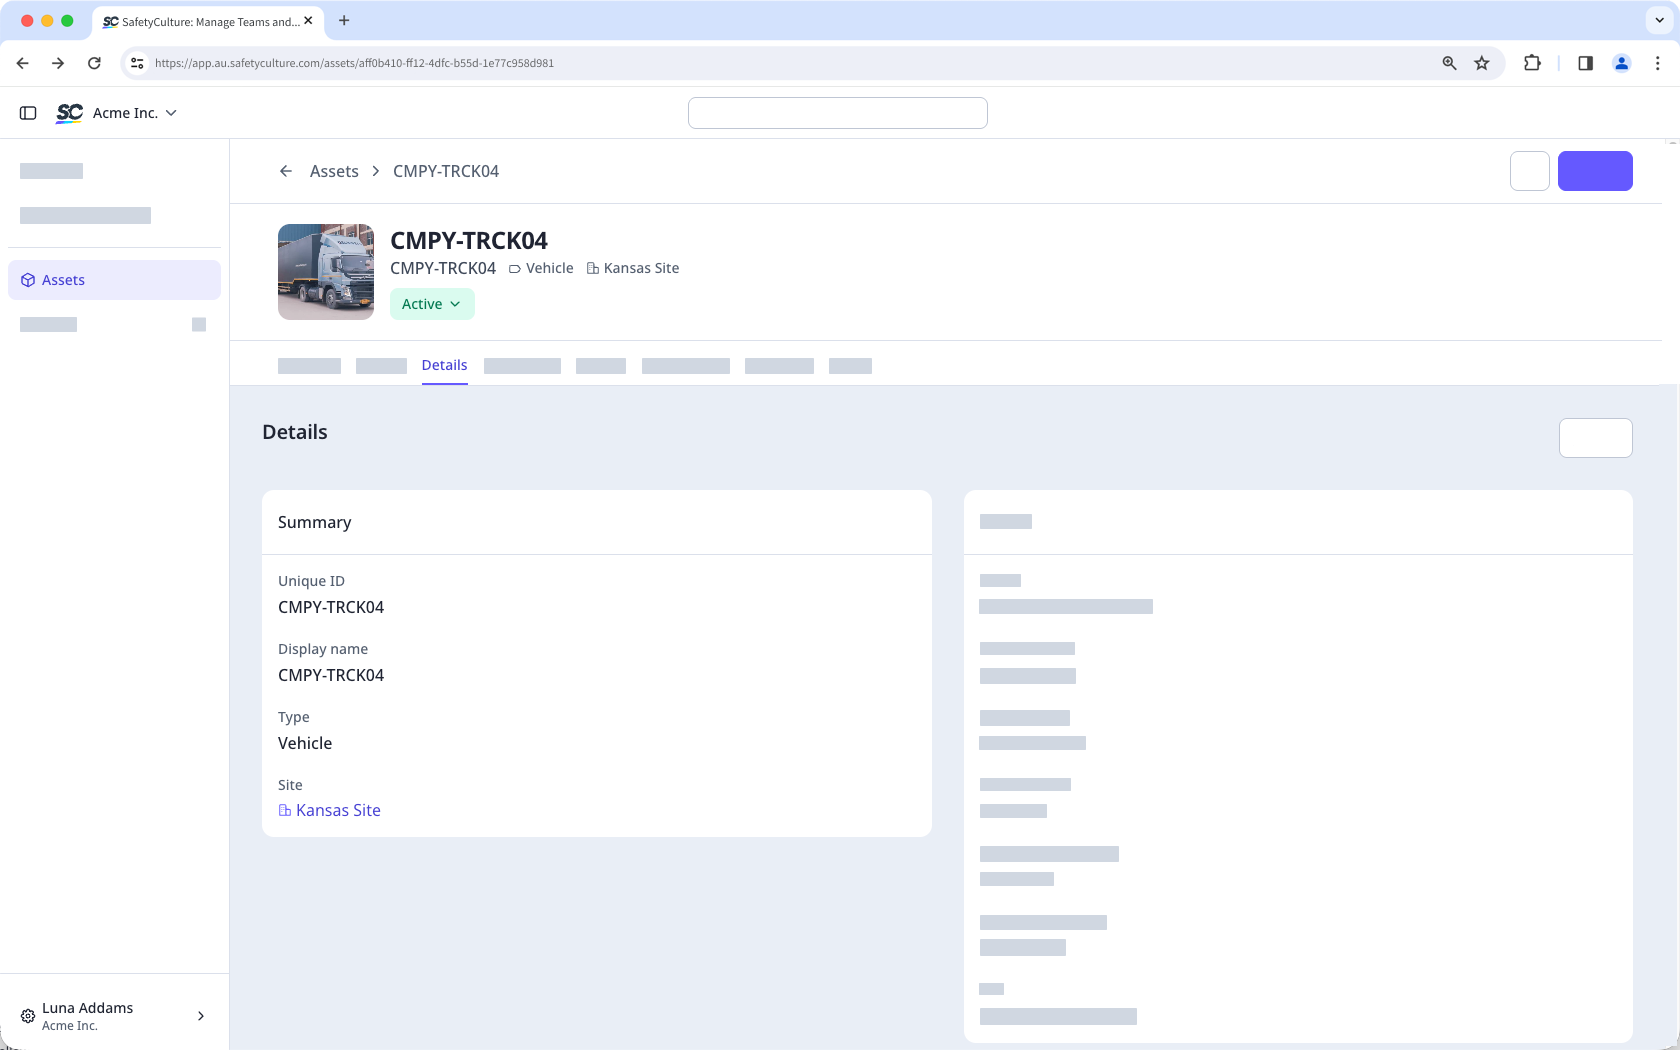Open the Assets breadcrumb link
The height and width of the screenshot is (1050, 1680).
coord(334,171)
